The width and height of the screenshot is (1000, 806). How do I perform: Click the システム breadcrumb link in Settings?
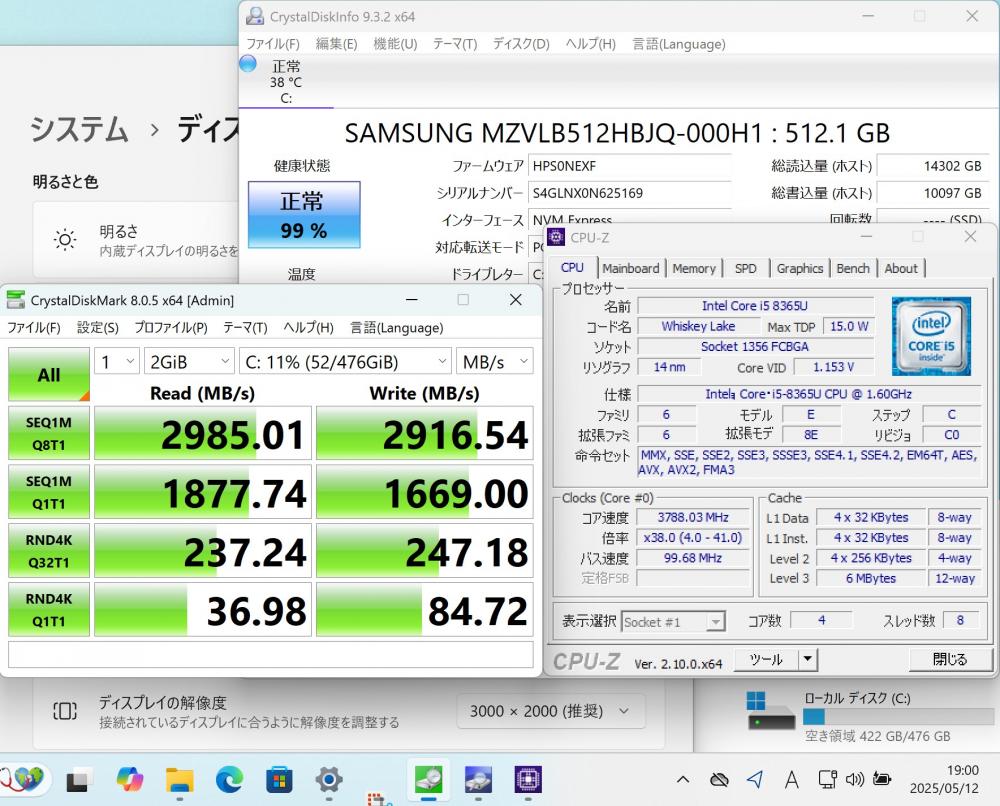(x=80, y=129)
